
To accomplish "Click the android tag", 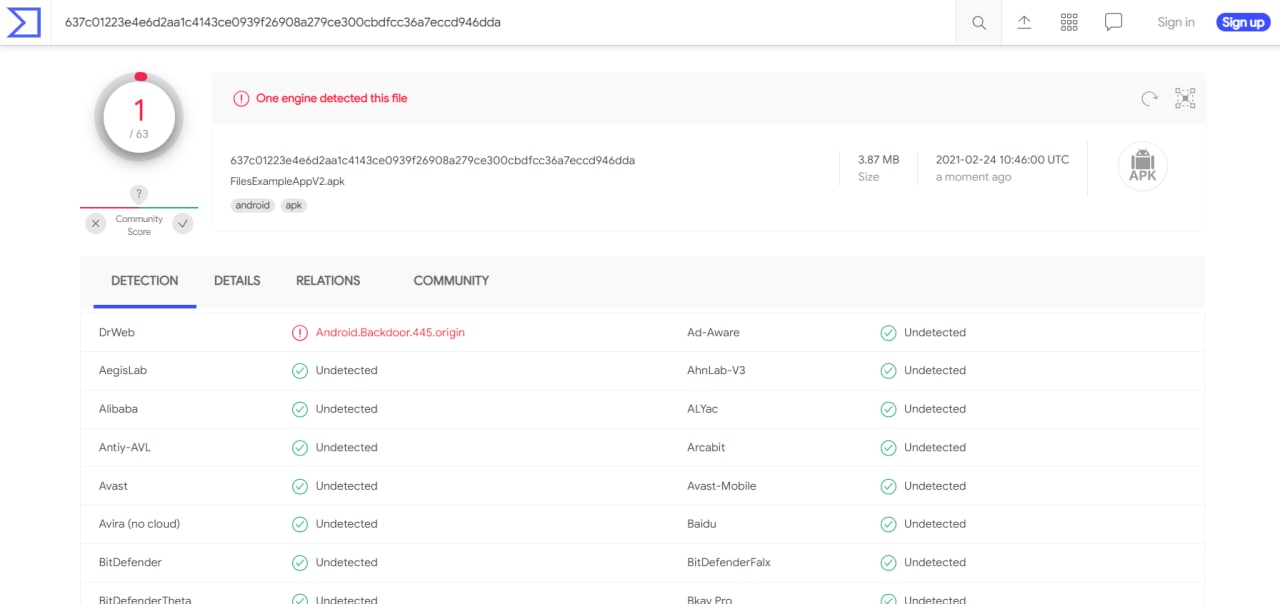I will point(253,205).
